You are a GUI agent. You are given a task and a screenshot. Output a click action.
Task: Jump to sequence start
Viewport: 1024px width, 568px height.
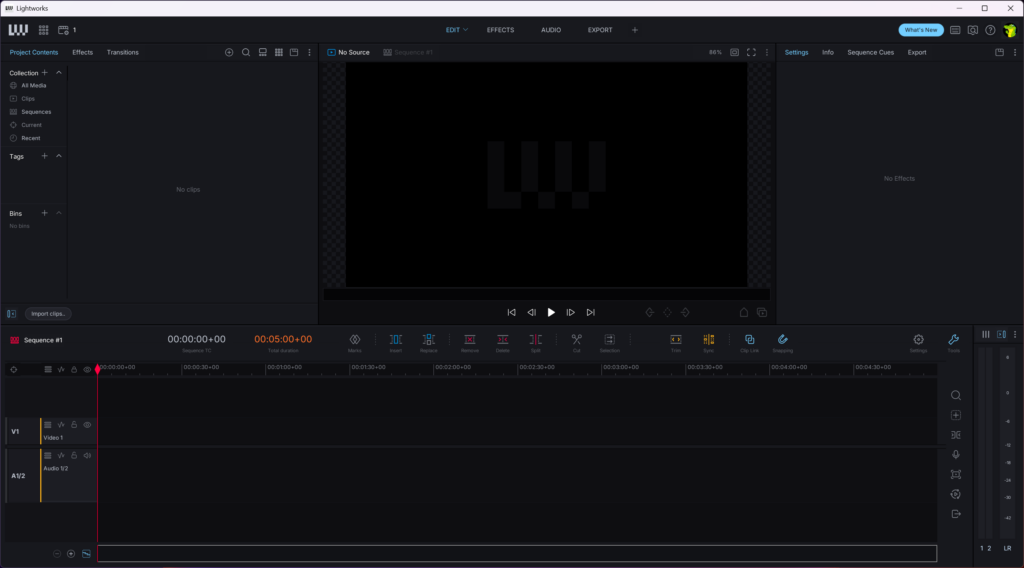point(511,313)
